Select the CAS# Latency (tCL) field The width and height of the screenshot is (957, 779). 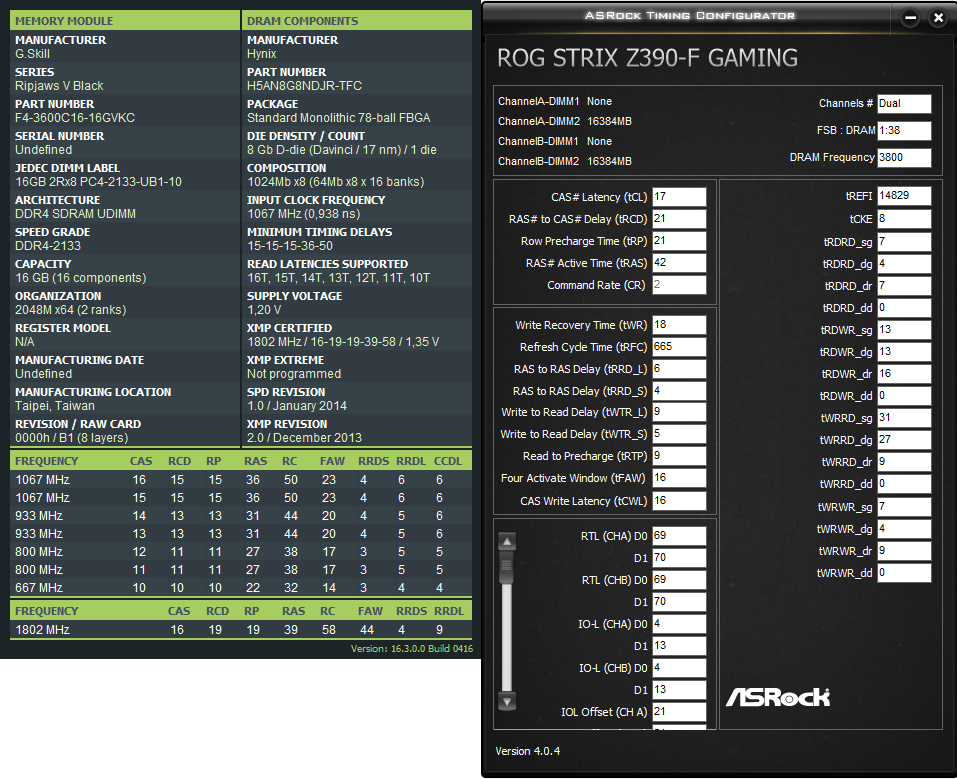[679, 197]
